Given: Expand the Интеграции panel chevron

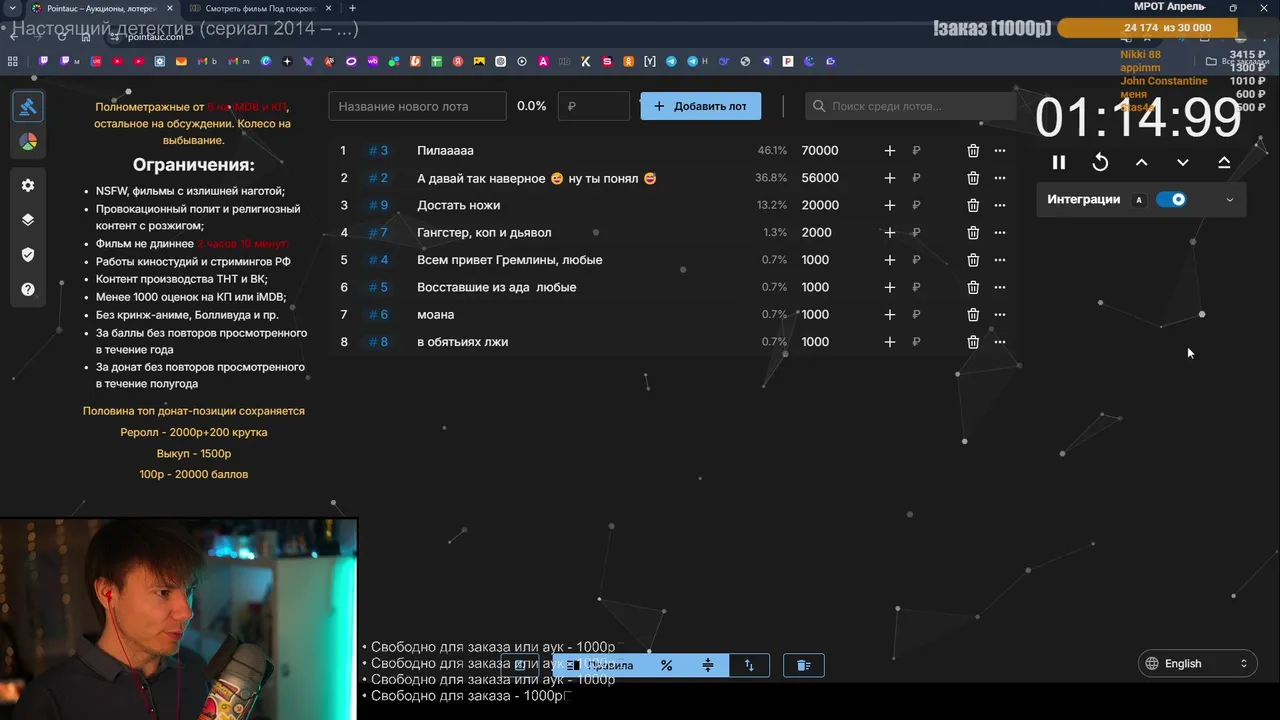Looking at the screenshot, I should 1230,200.
